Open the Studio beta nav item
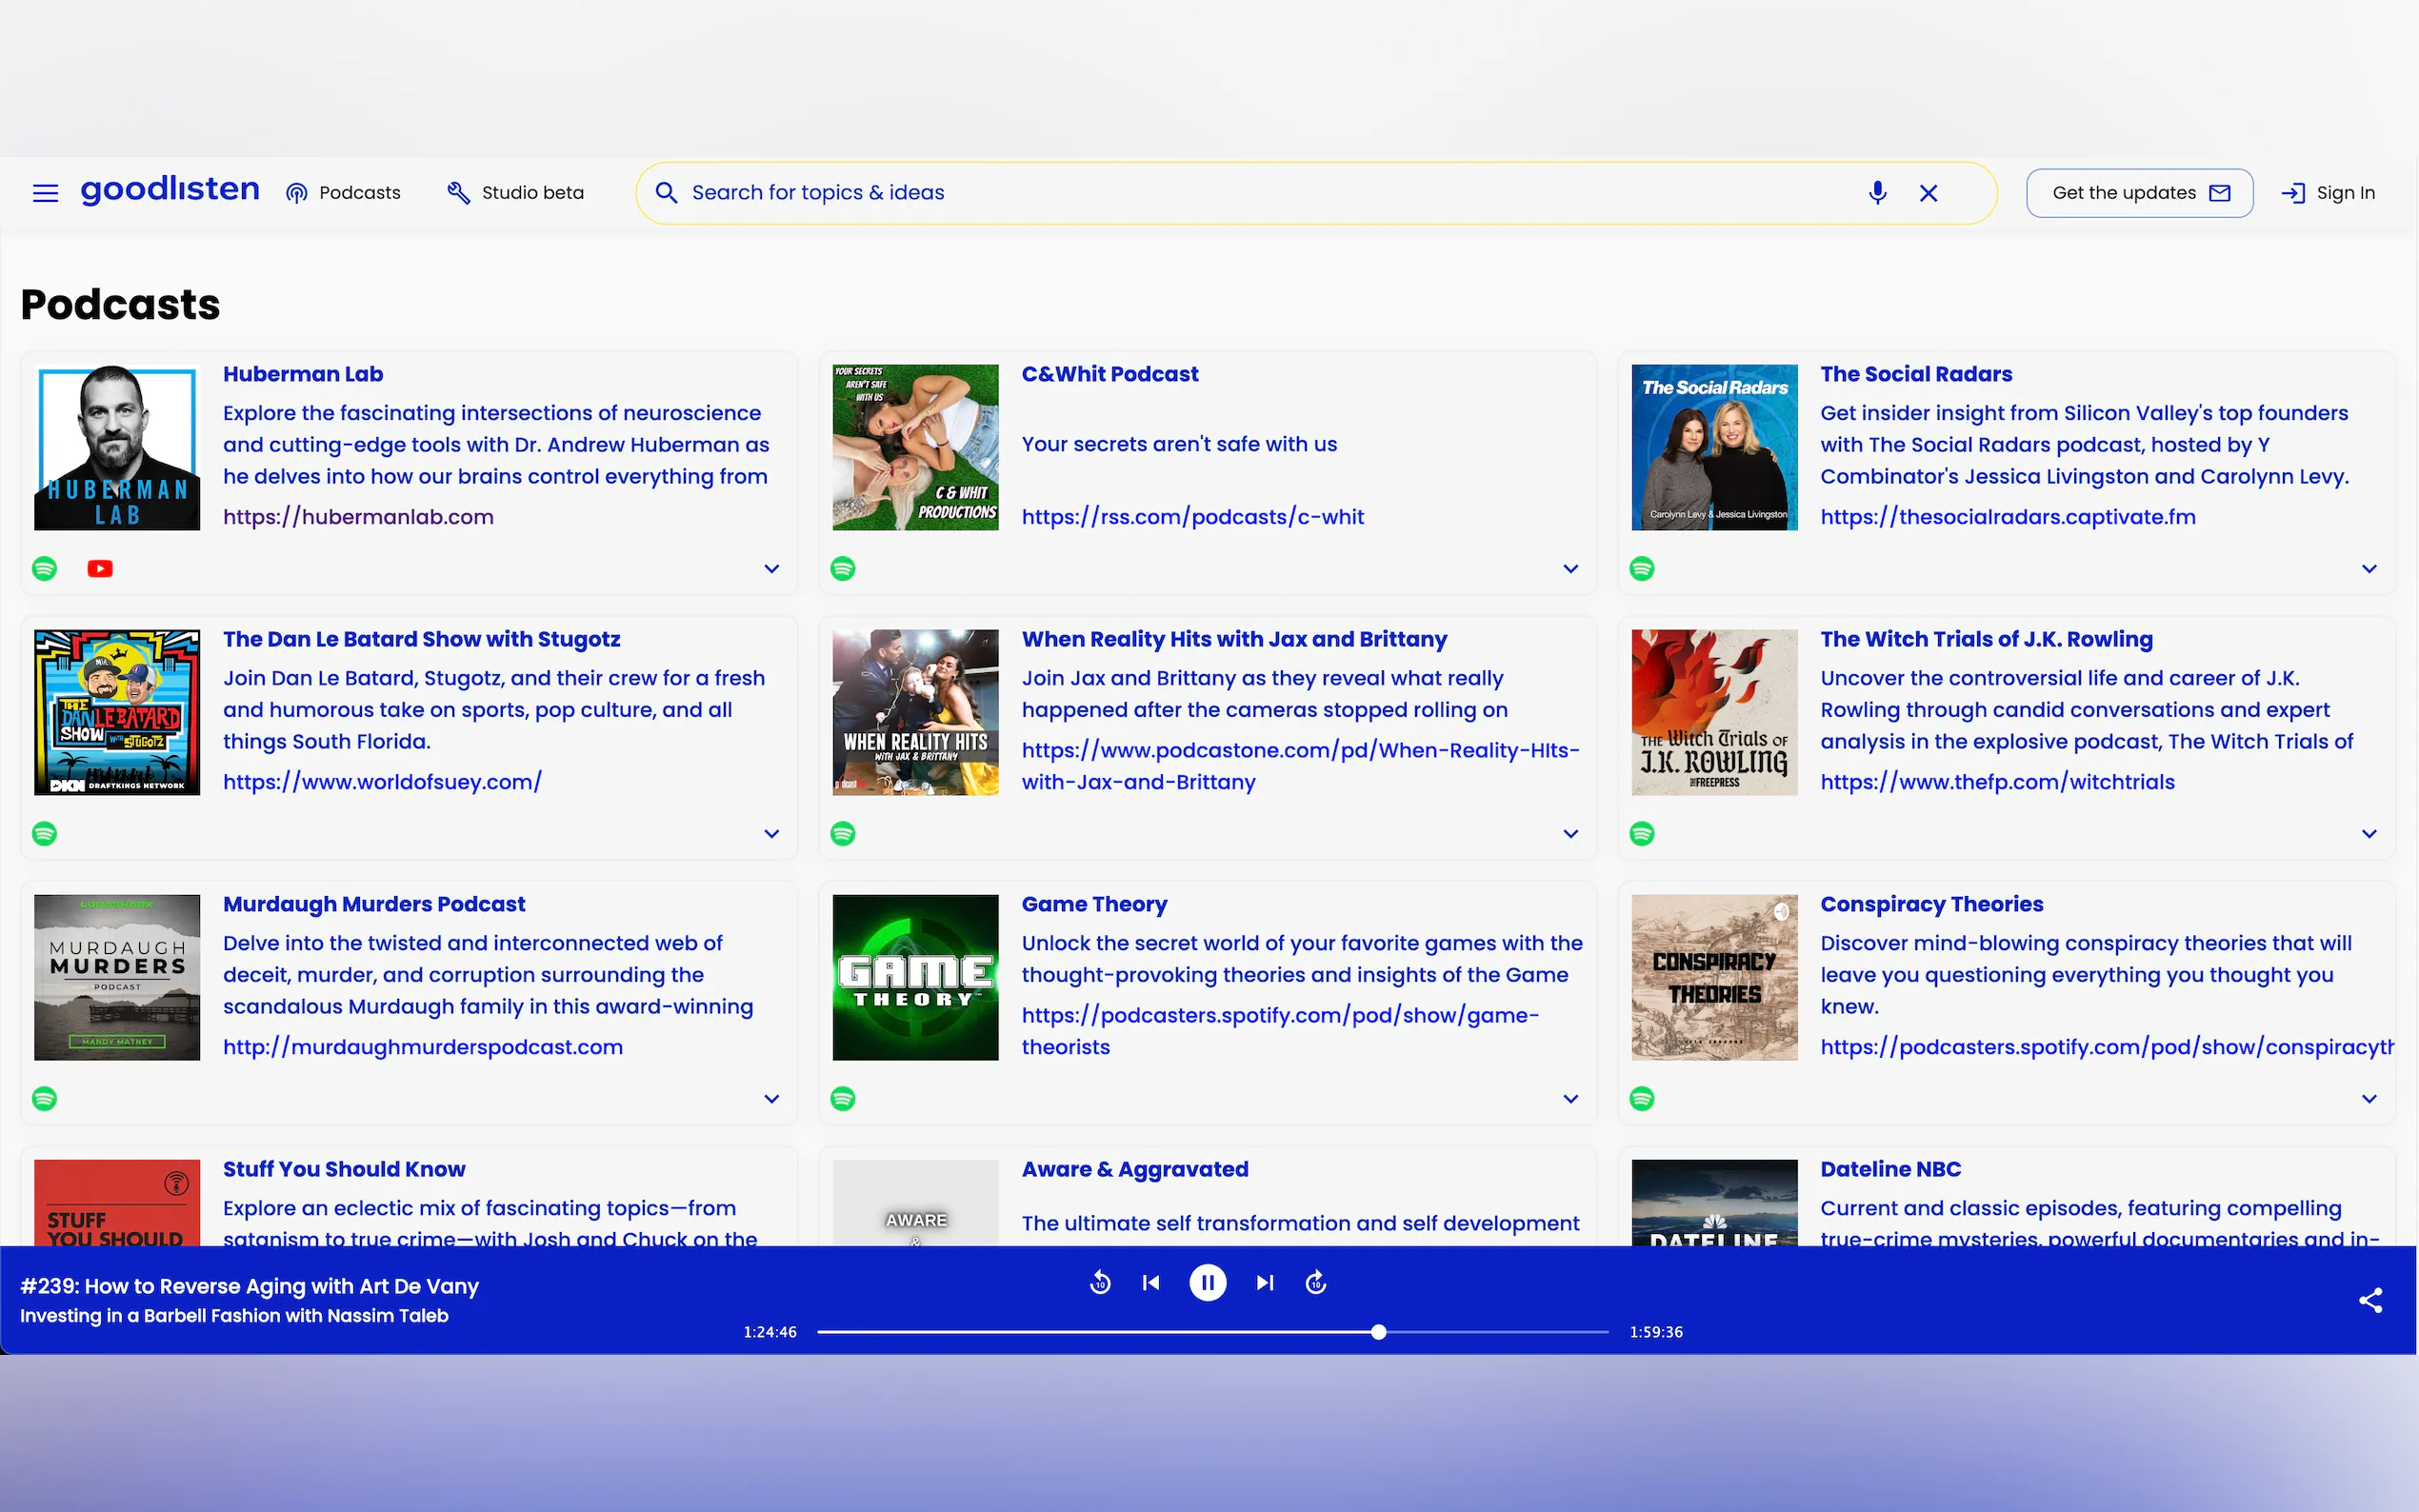Viewport: 2419px width, 1512px height. point(516,193)
